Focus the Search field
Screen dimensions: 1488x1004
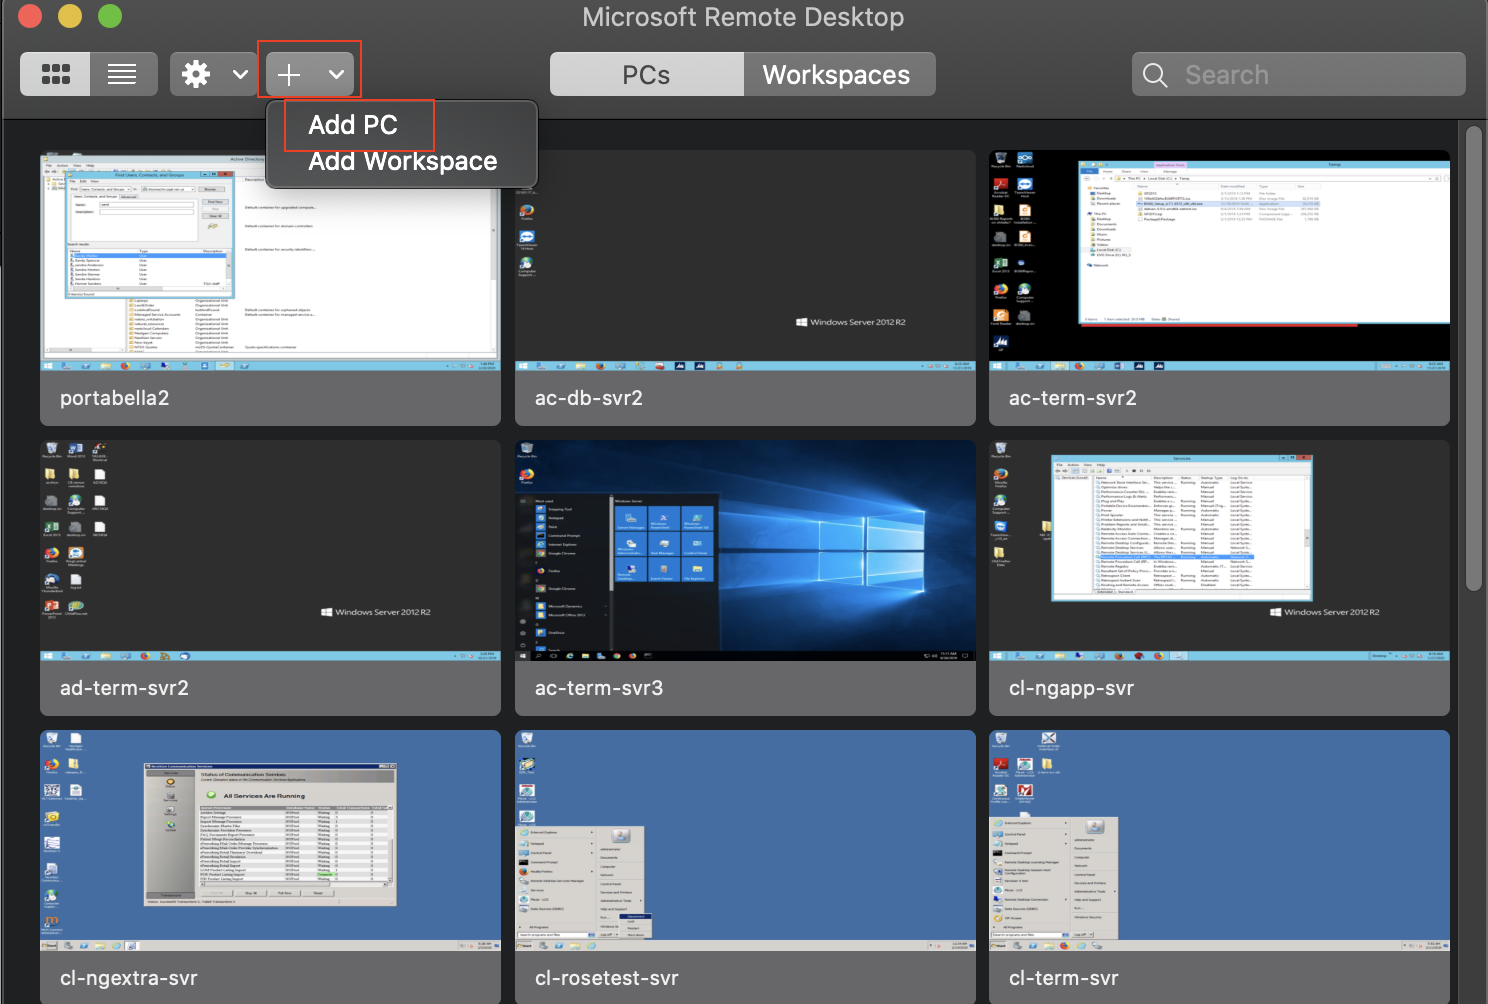pyautogui.click(x=1299, y=74)
